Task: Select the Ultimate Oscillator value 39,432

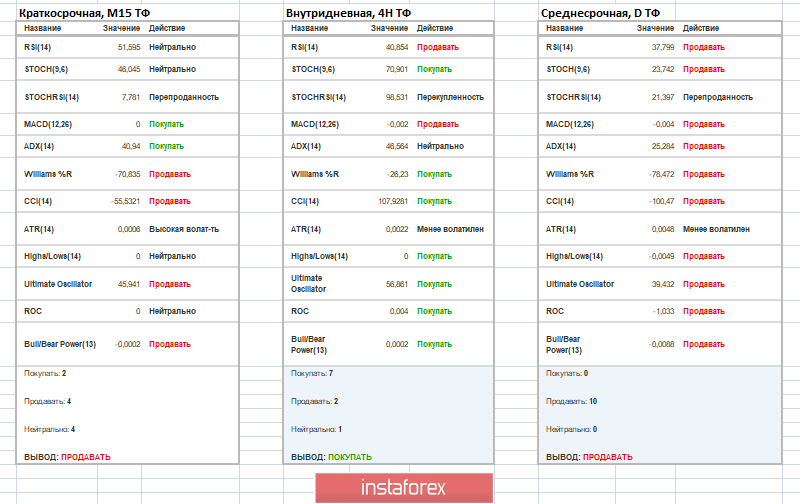Action: click(x=663, y=284)
